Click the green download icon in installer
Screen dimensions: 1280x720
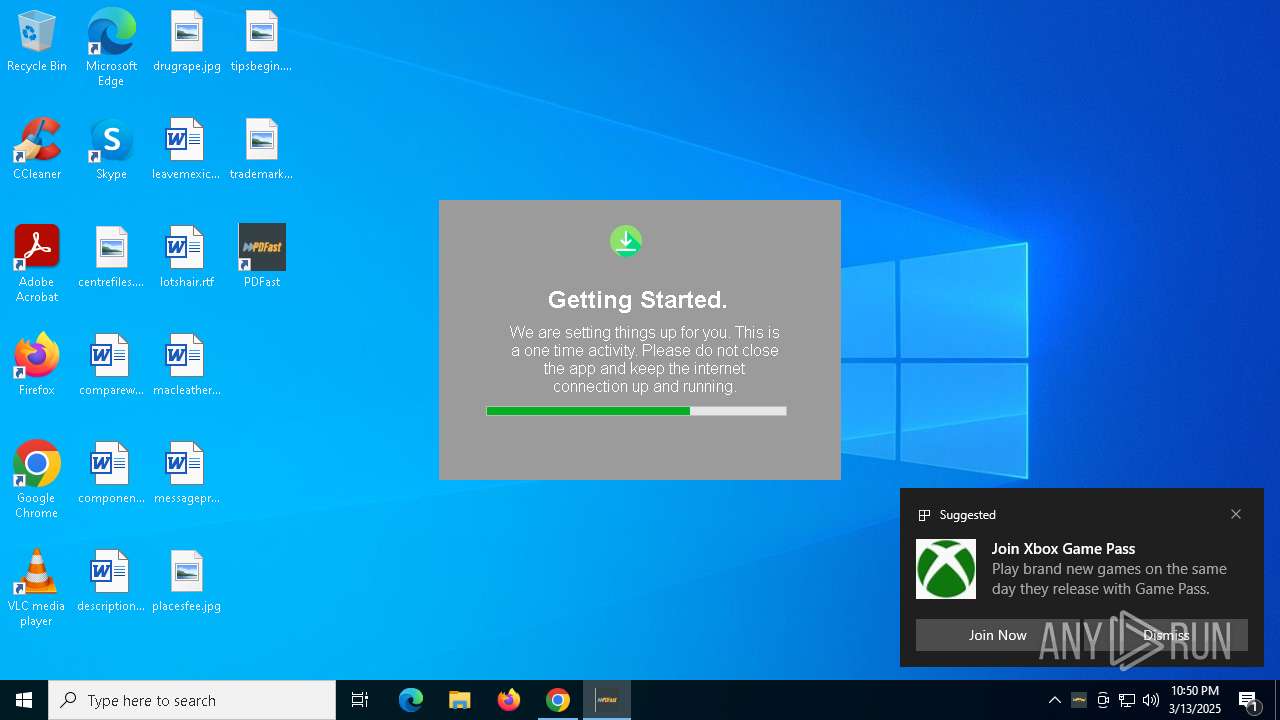pos(626,241)
